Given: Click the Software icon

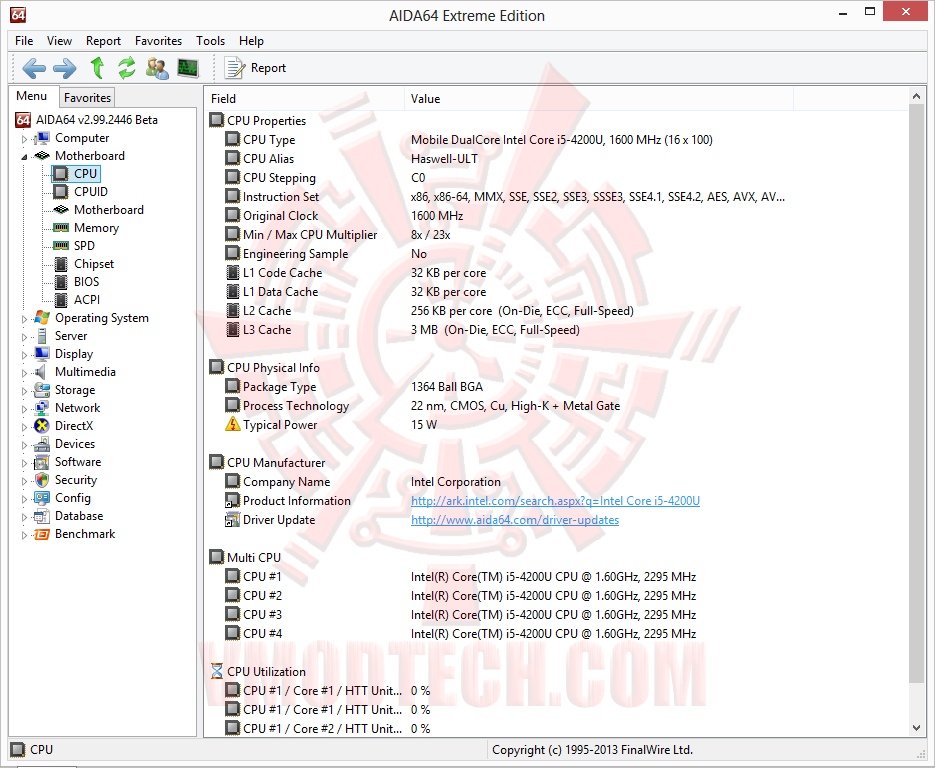Looking at the screenshot, I should [x=42, y=462].
